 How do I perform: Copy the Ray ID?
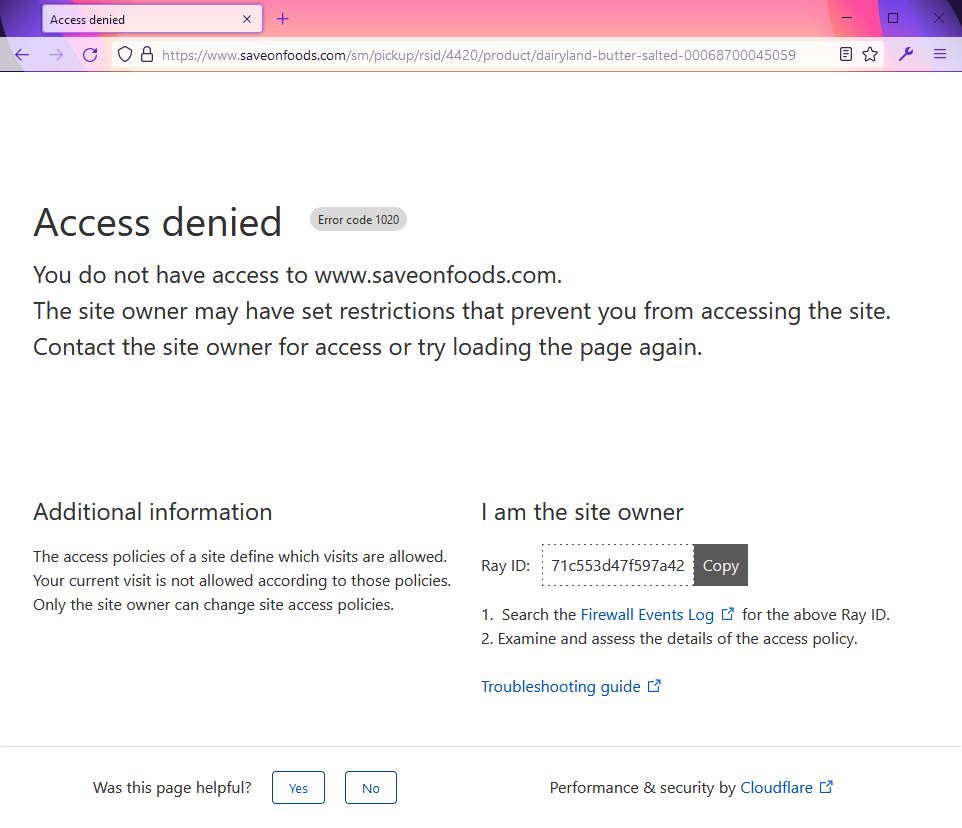pos(720,565)
